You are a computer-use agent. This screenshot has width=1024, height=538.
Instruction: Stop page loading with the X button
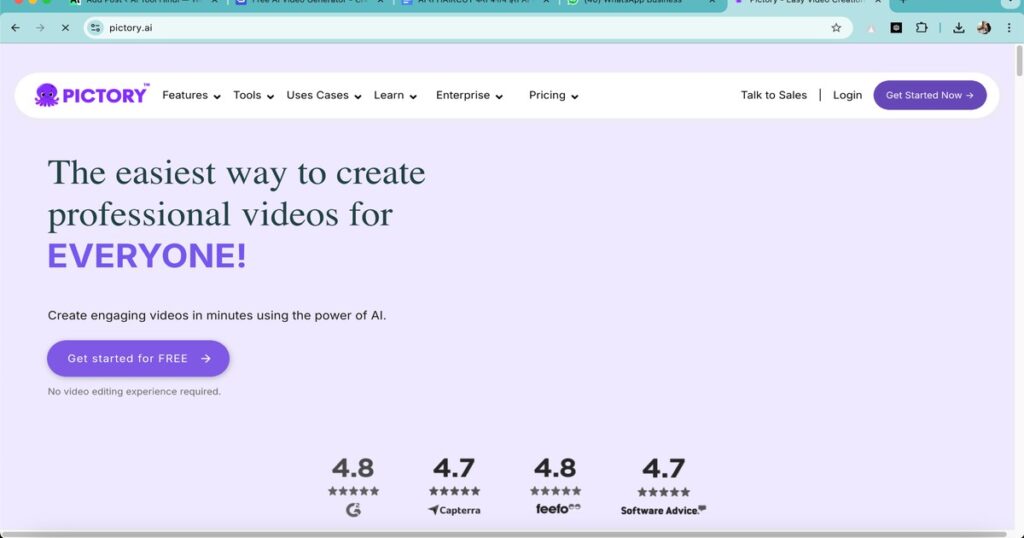(65, 27)
